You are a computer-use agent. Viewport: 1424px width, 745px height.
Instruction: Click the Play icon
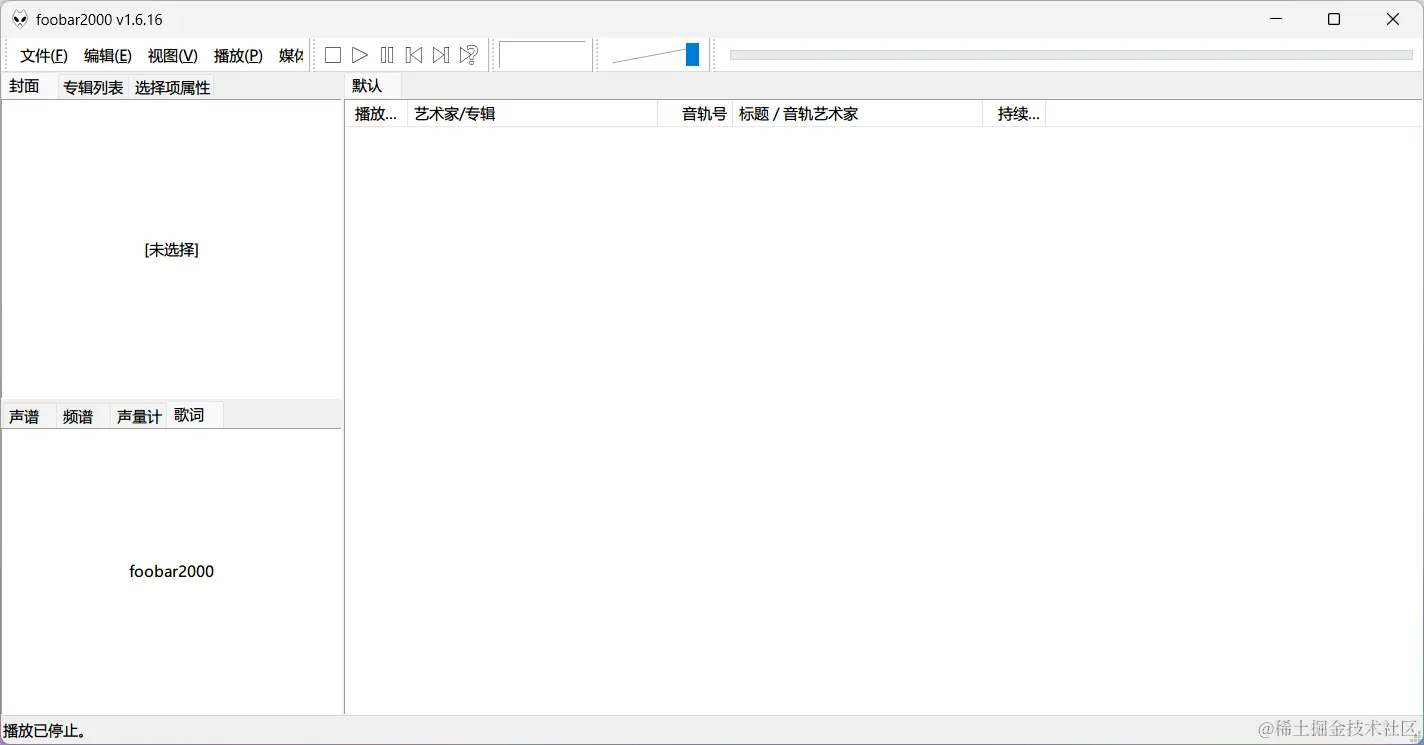click(x=360, y=55)
